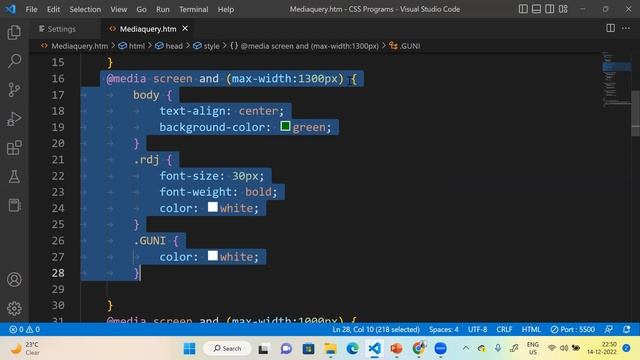
Task: Toggle the bottom panel layout icon
Action: (x=536, y=9)
